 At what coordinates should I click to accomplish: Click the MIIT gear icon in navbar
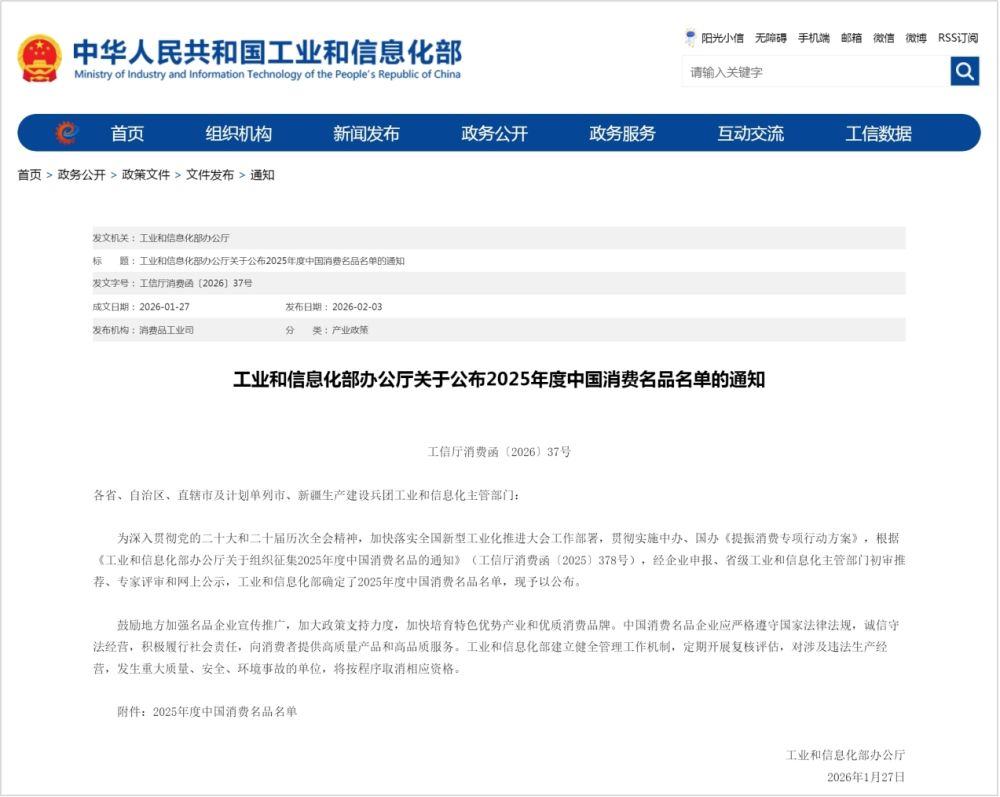click(x=66, y=133)
